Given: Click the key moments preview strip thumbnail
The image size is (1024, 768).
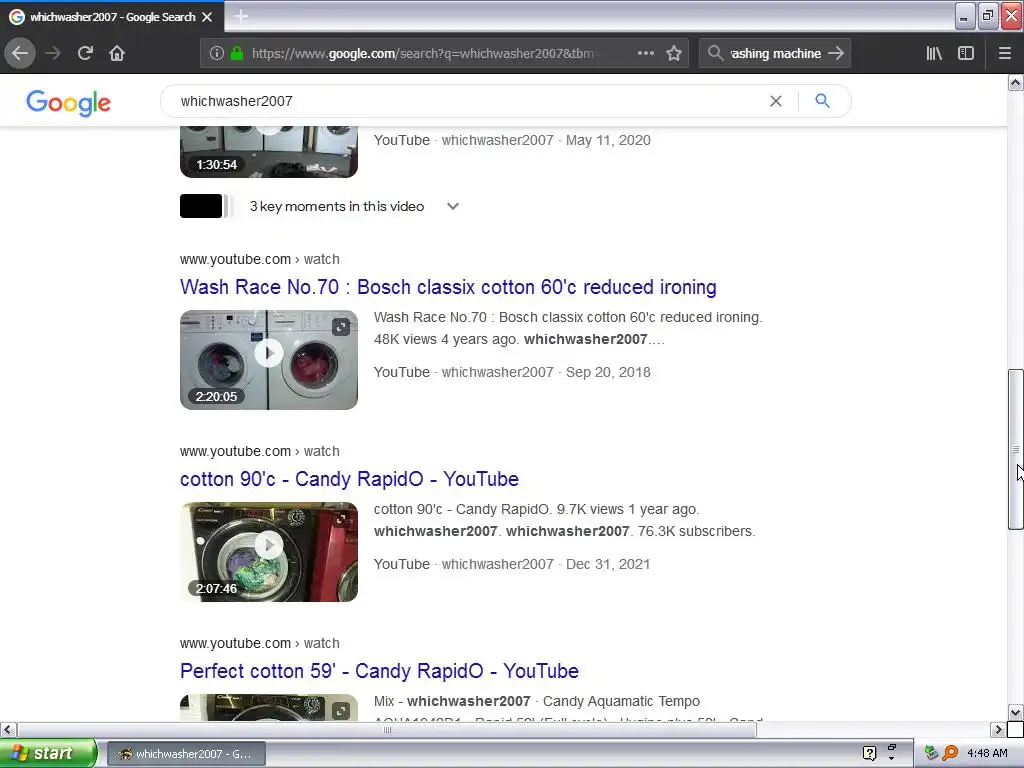Looking at the screenshot, I should pos(205,206).
